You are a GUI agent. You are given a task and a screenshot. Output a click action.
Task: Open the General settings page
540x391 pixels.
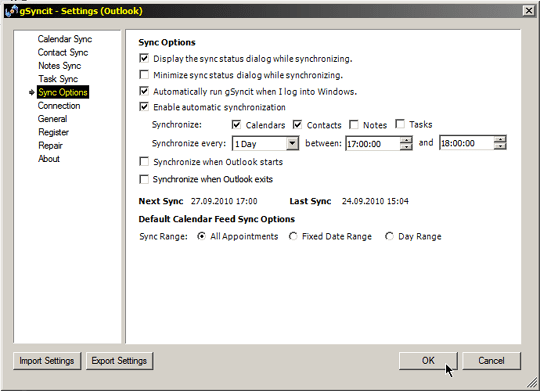pyautogui.click(x=52, y=119)
